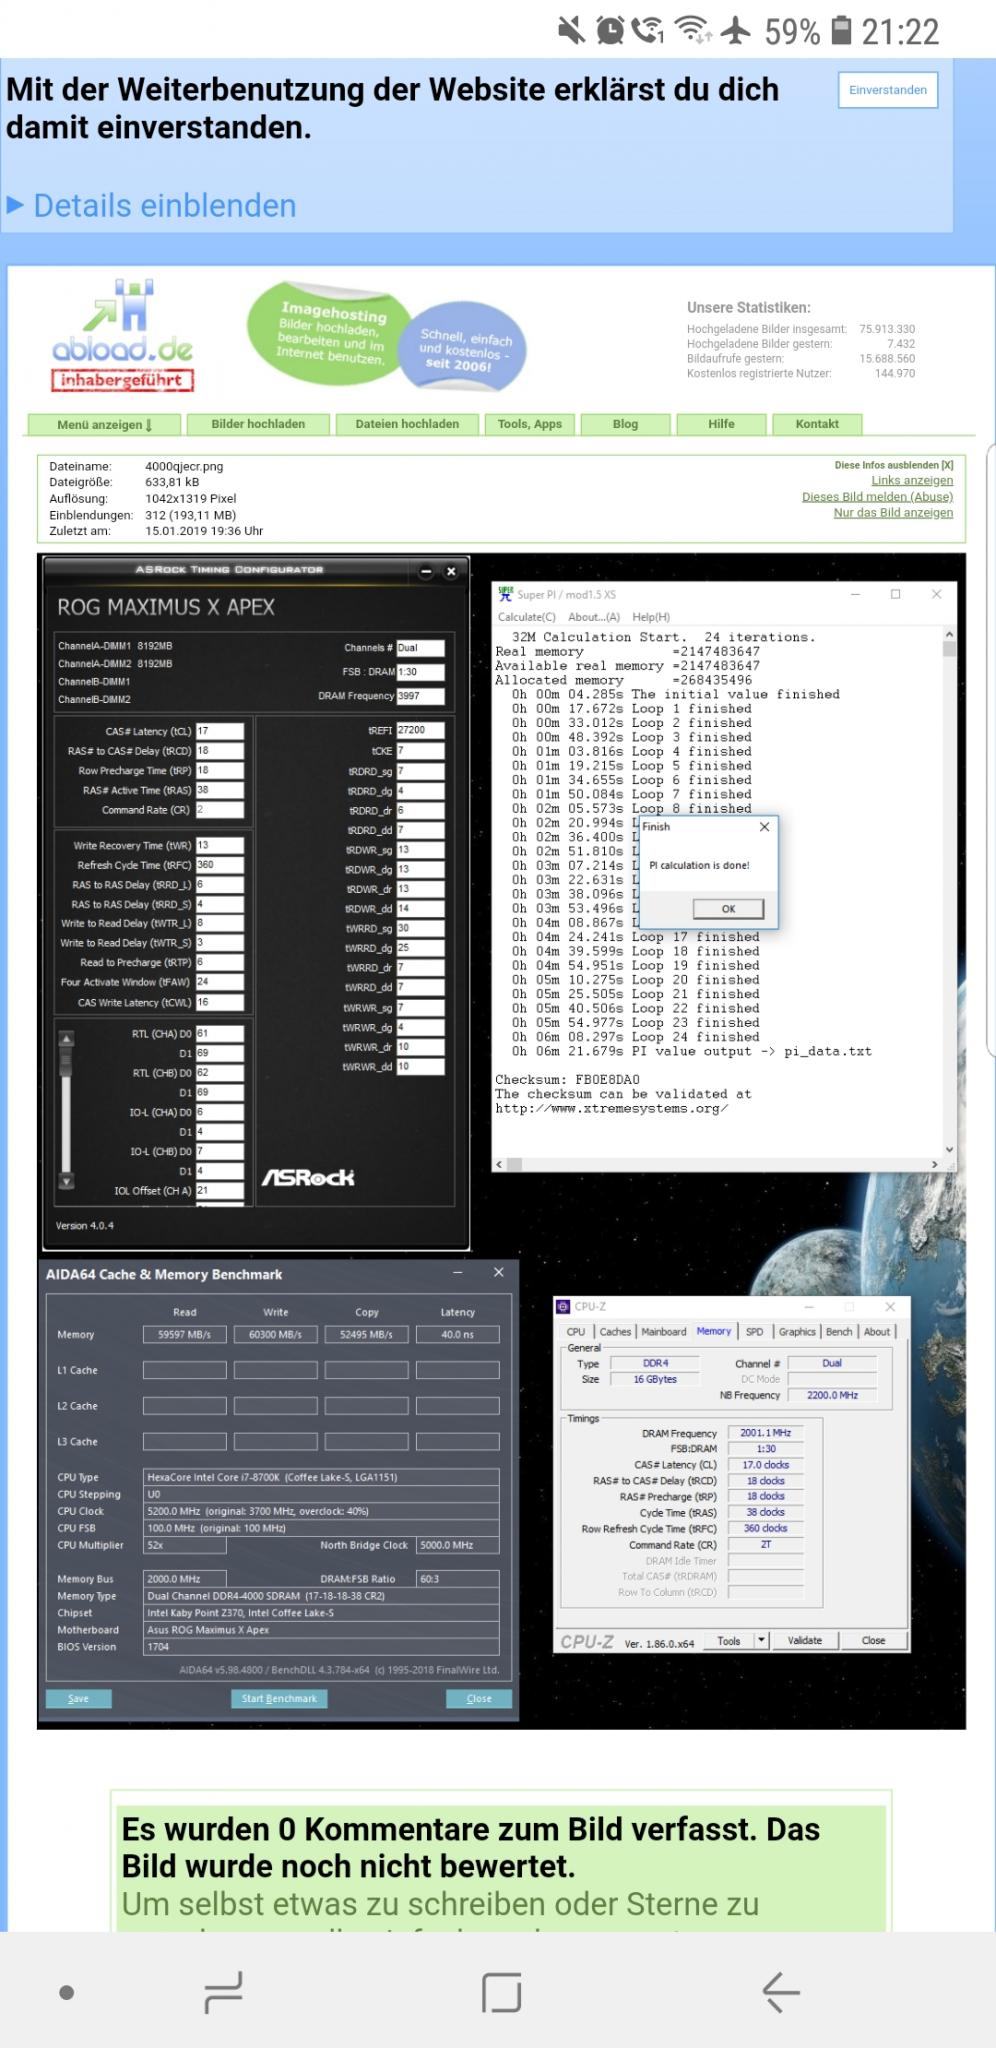Tap the Android recent apps navigation icon

[x=223, y=1992]
